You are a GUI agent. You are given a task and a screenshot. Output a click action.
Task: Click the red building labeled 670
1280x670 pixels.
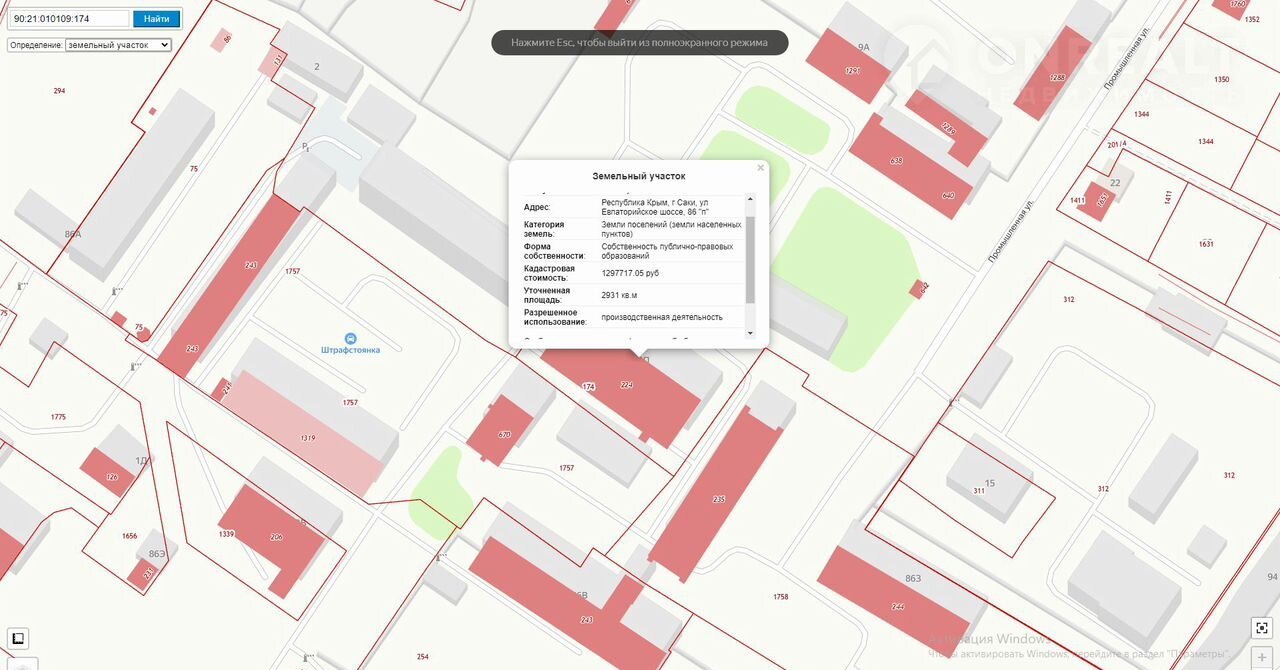click(502, 430)
